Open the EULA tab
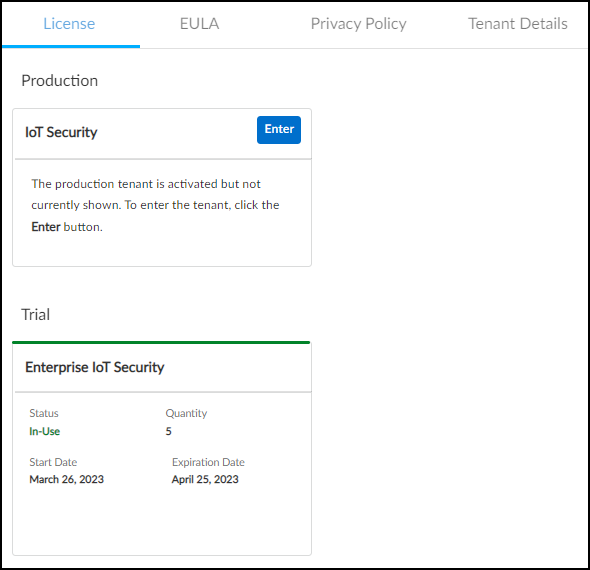 coord(199,24)
